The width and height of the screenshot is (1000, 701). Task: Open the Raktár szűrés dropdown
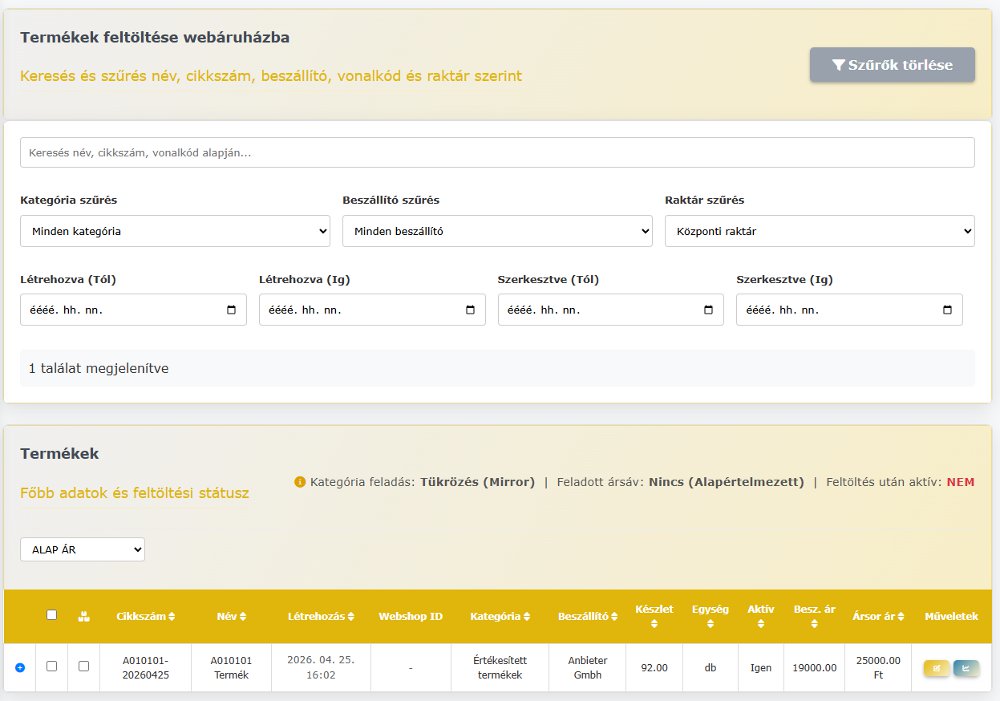[x=819, y=231]
